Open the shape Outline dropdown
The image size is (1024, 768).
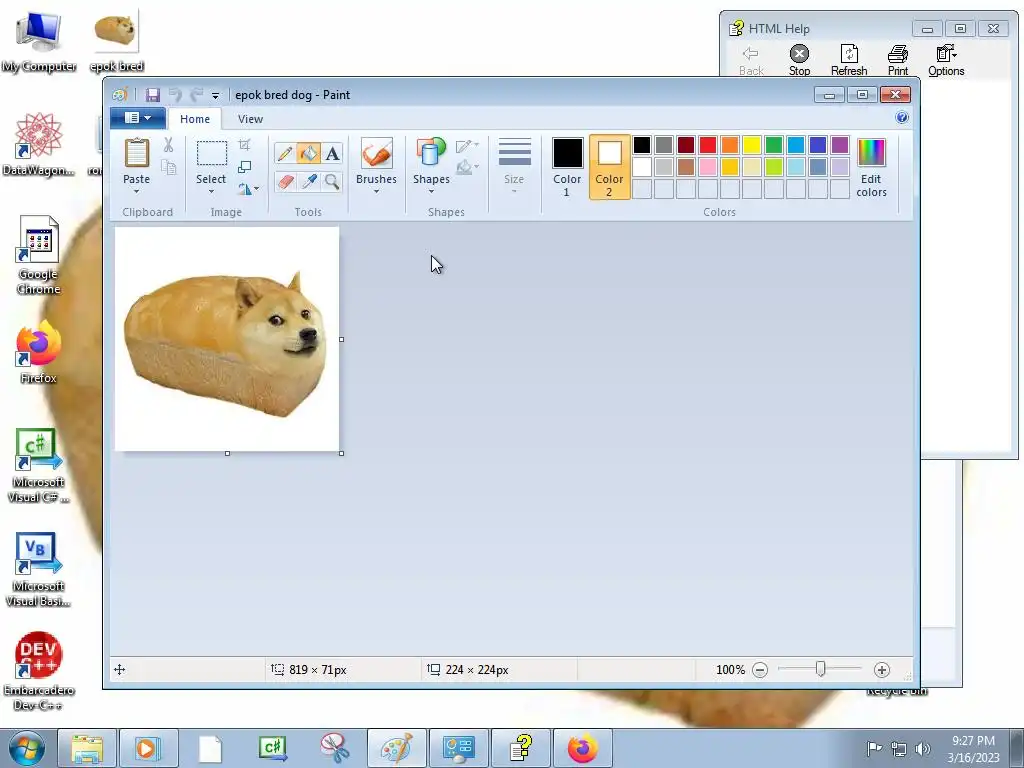[468, 145]
